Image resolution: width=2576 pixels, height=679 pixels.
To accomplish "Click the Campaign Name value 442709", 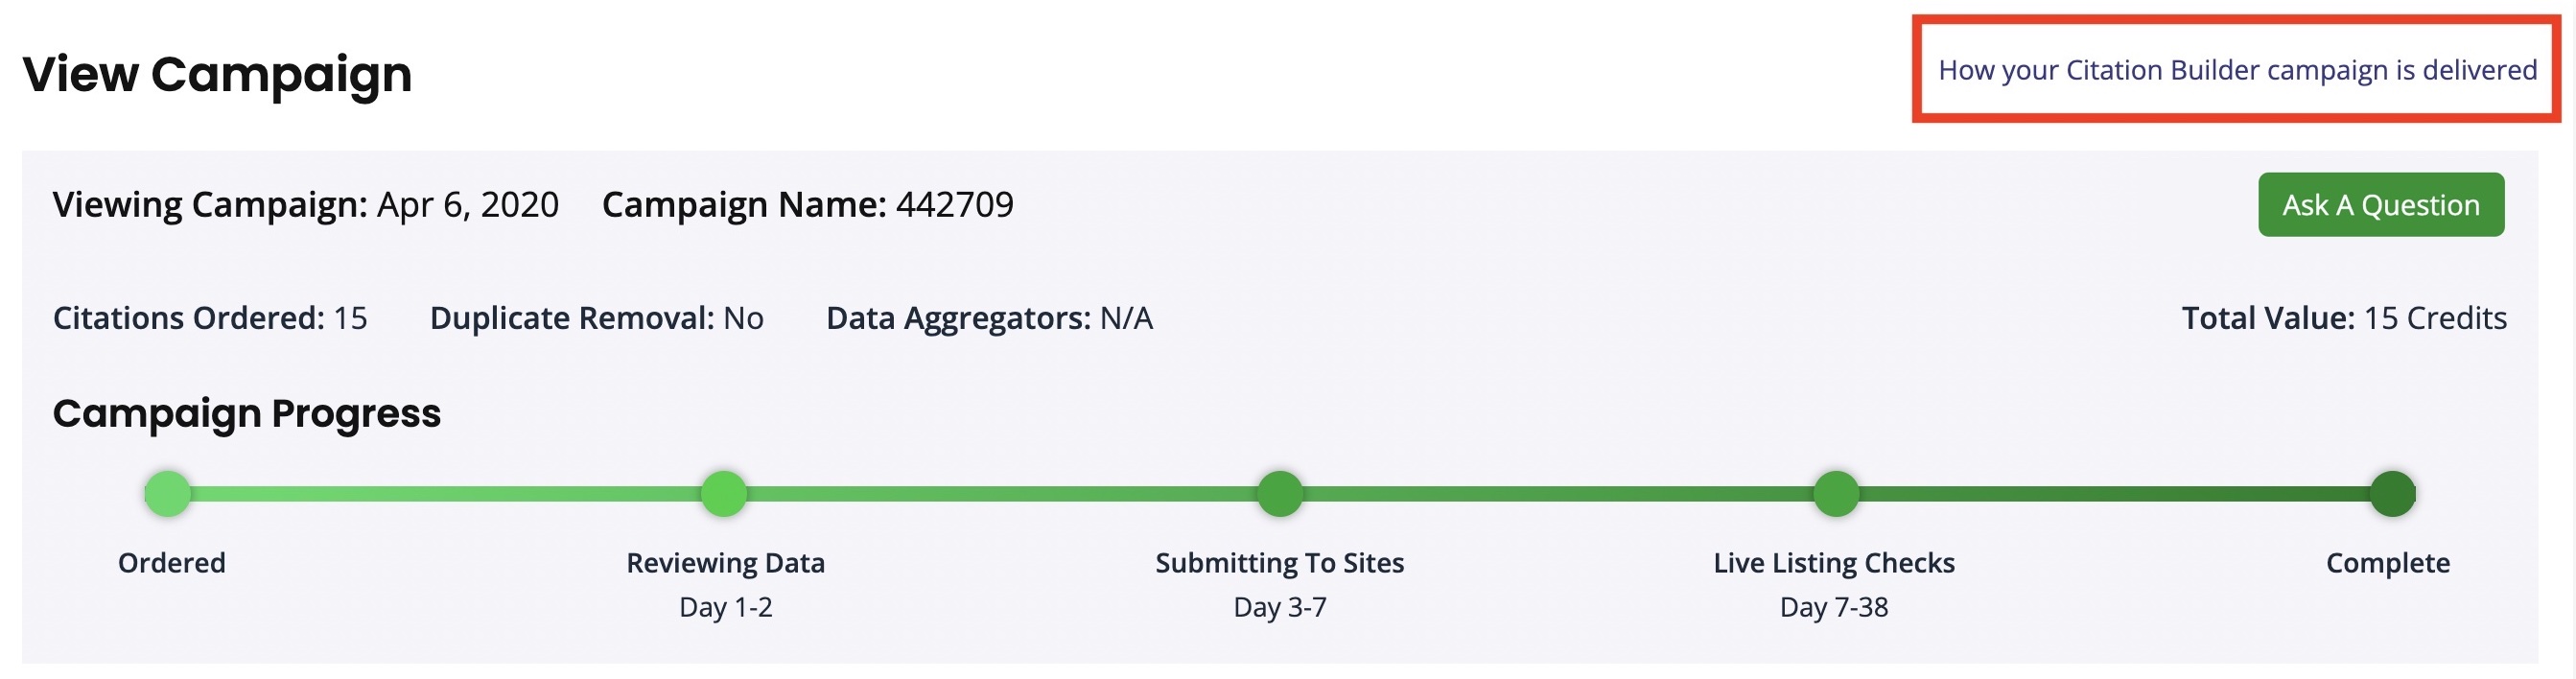I will pyautogui.click(x=954, y=205).
